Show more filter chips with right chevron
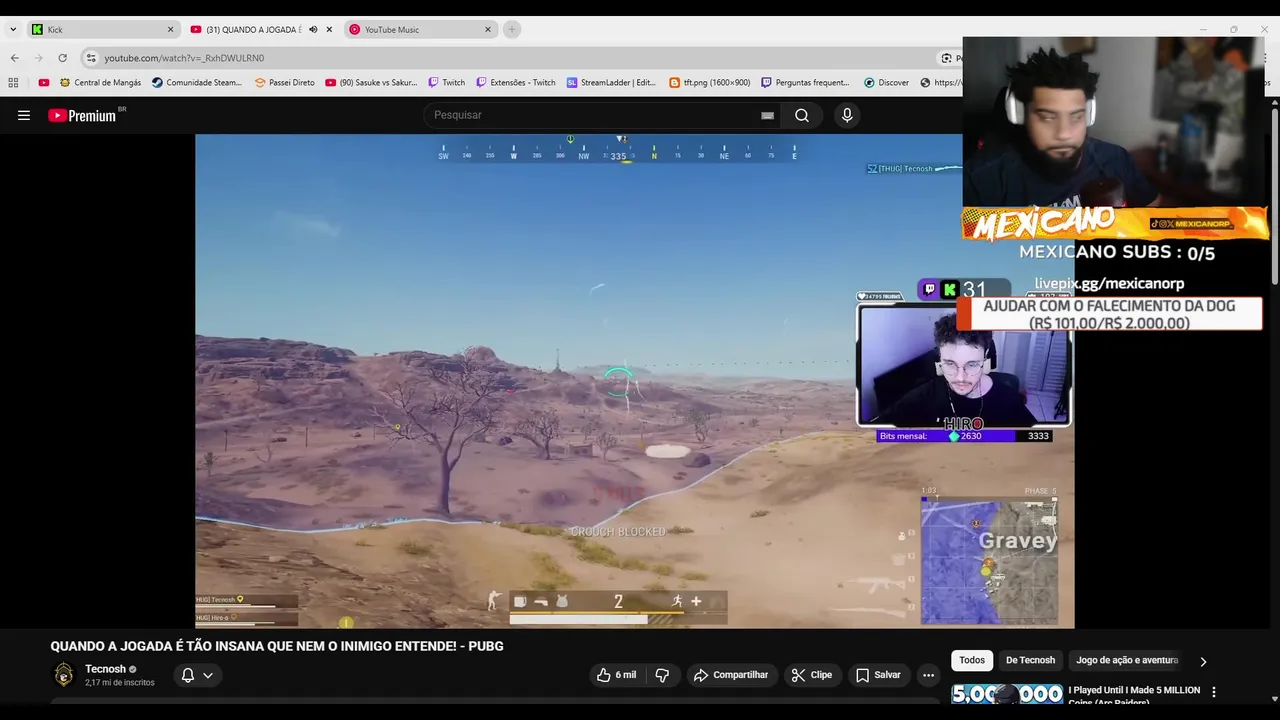 (x=1203, y=661)
